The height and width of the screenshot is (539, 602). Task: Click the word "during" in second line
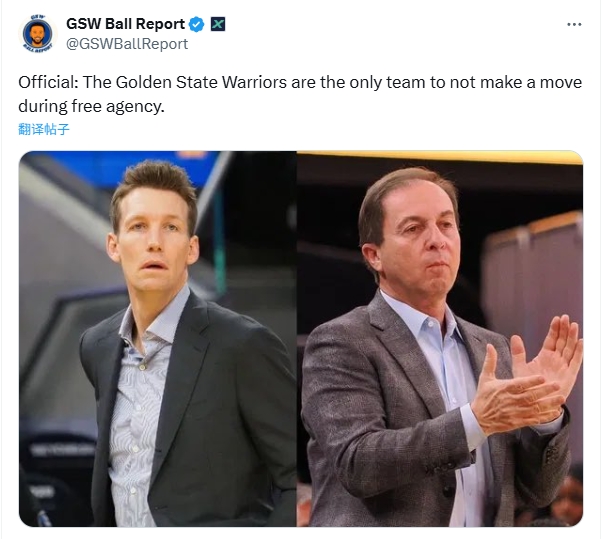(43, 106)
